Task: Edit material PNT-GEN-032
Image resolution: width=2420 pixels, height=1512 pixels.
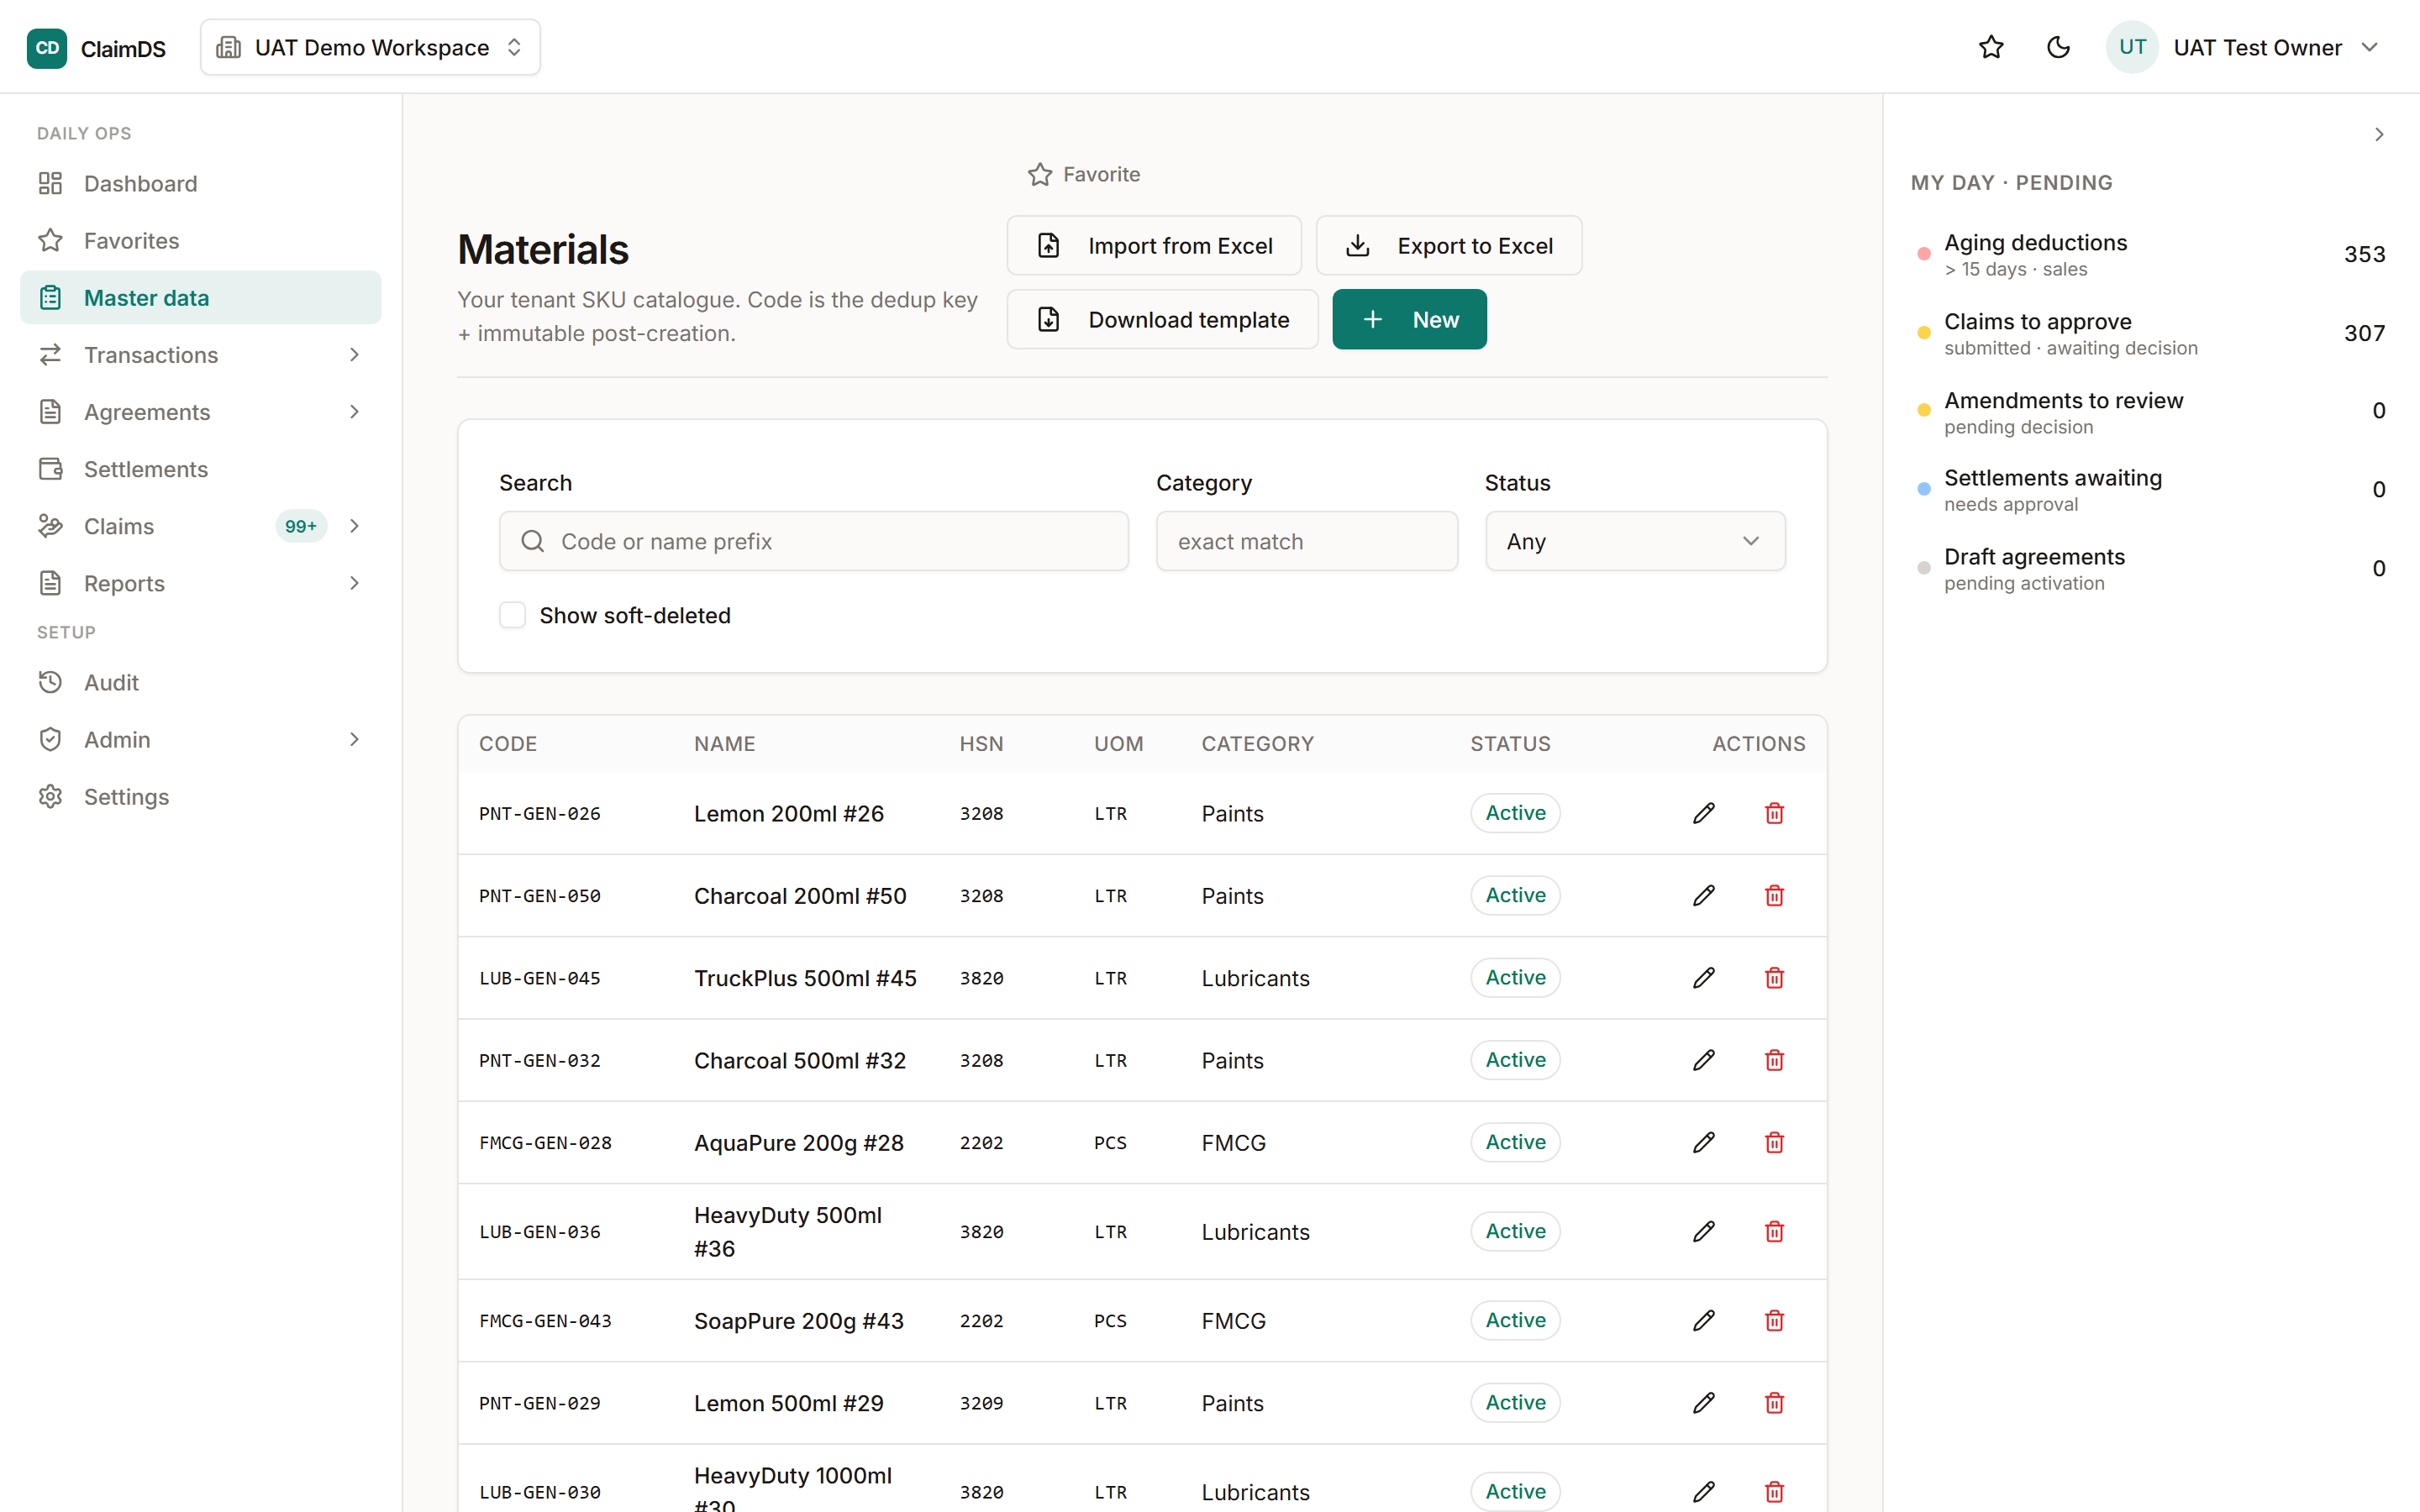Action: coord(1704,1060)
